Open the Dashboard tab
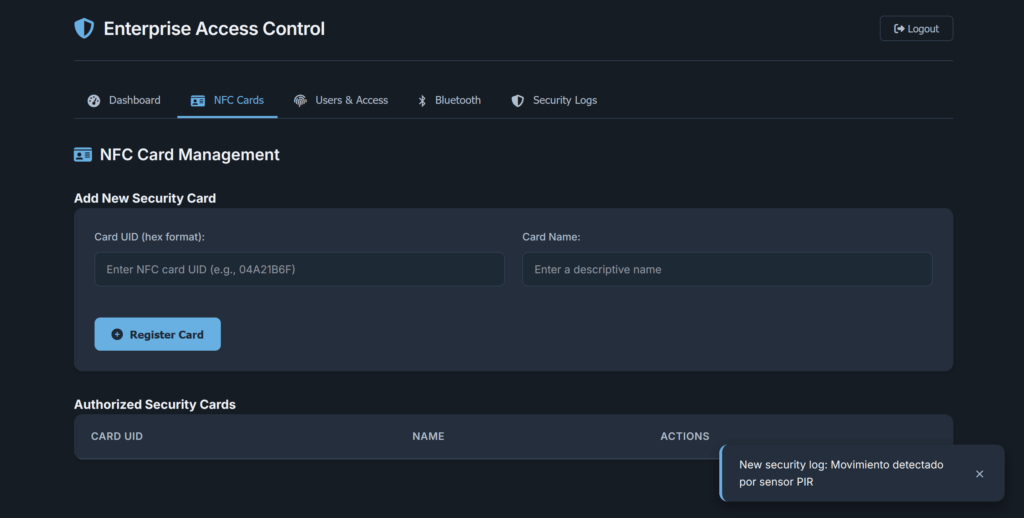The image size is (1024, 518). [x=124, y=101]
